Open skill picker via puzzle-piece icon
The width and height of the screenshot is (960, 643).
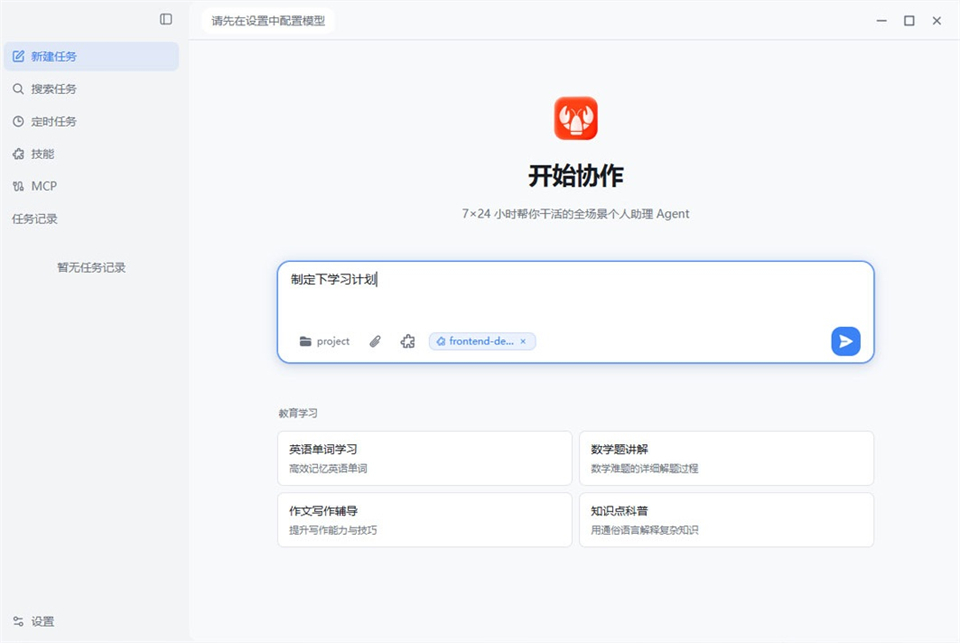tap(407, 341)
